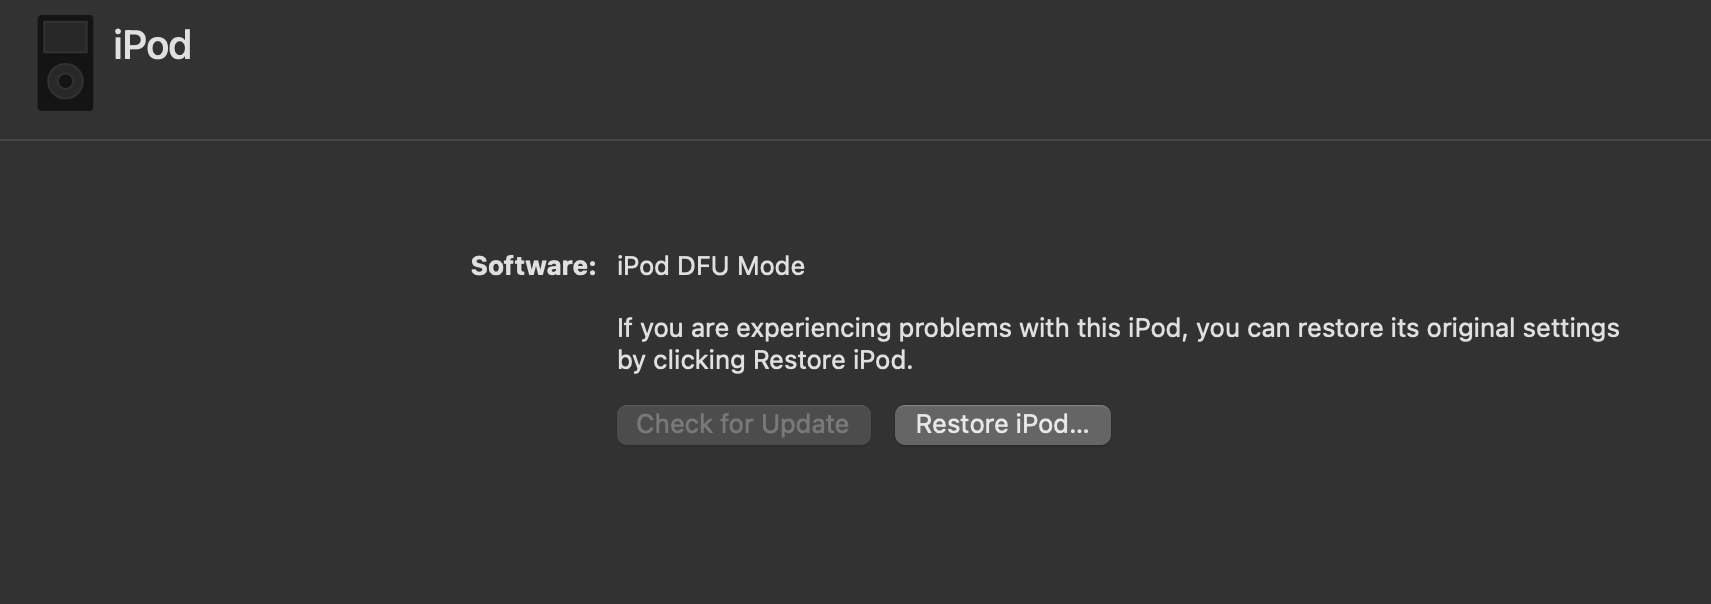Screen dimensions: 1711x604
Task: Click the Software: label
Action: (x=533, y=266)
